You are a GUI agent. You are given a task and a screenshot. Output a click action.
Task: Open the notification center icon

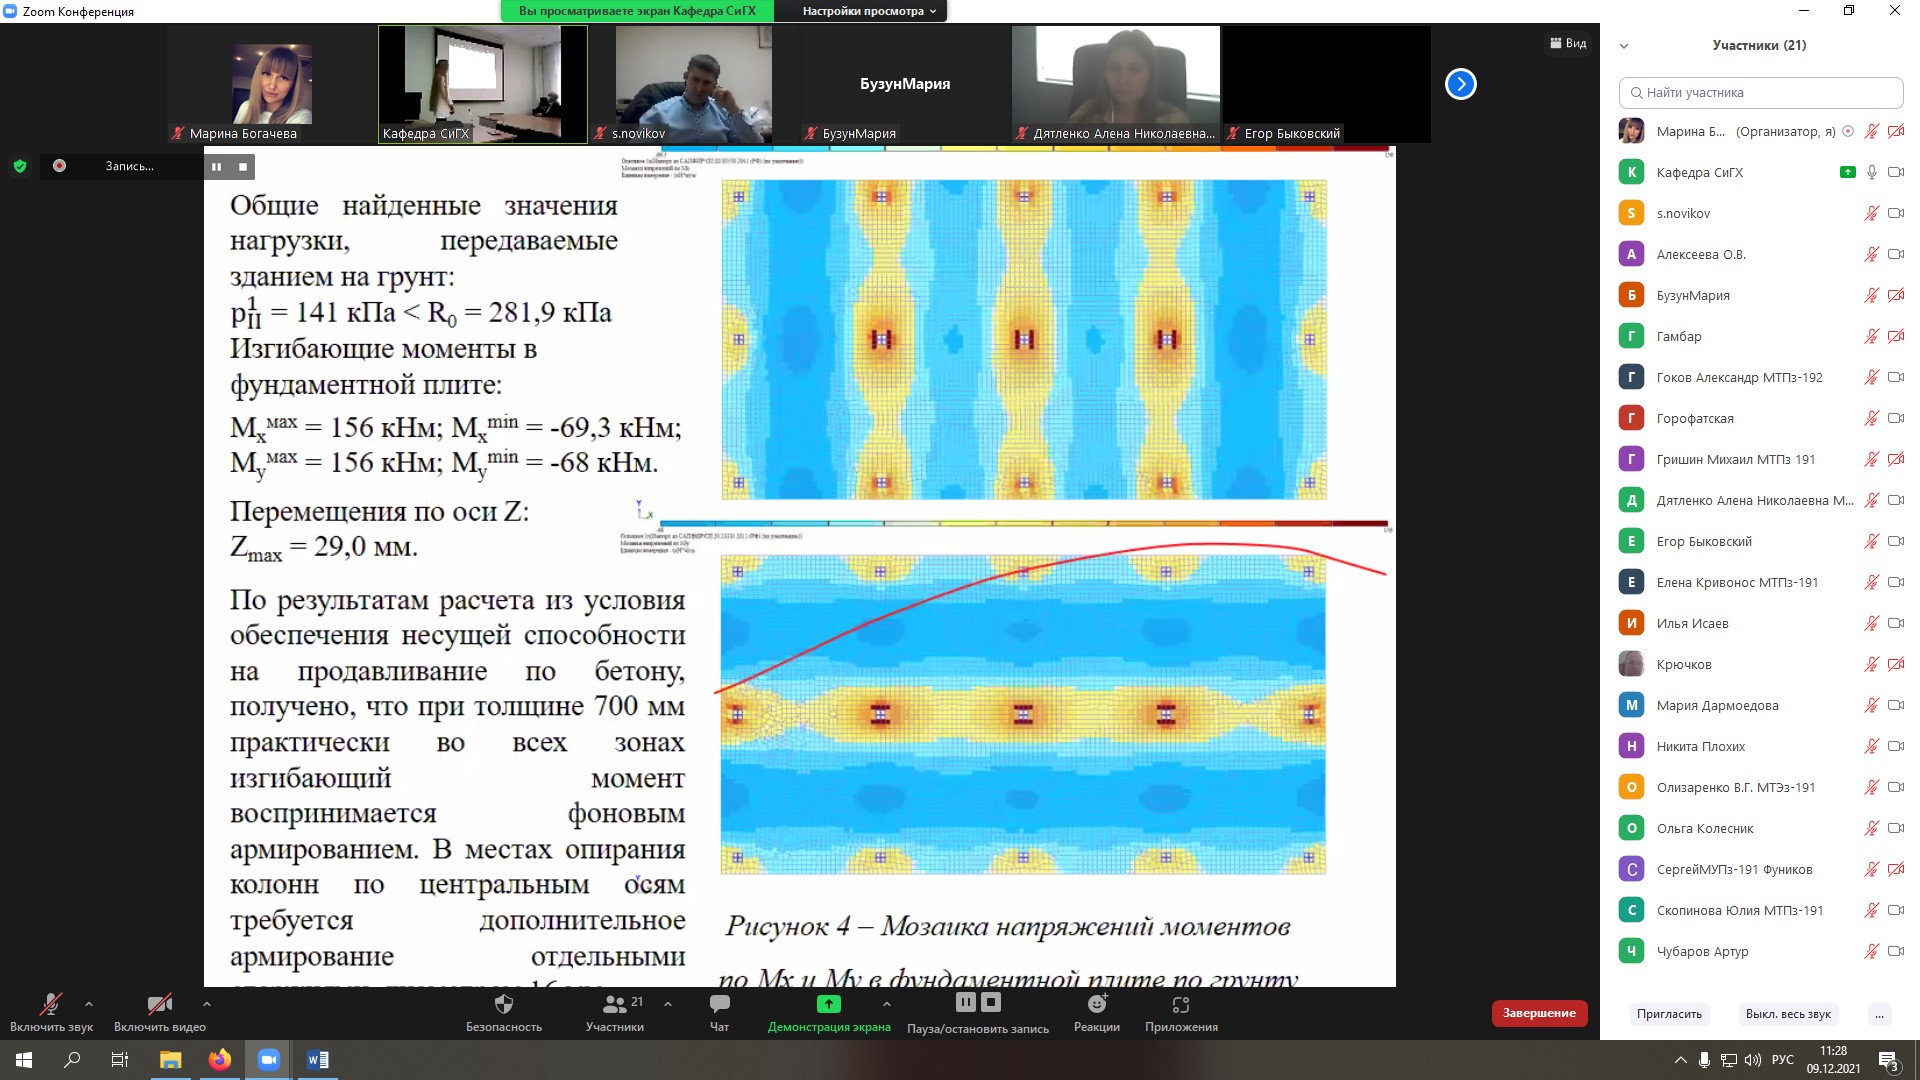tap(1889, 1061)
